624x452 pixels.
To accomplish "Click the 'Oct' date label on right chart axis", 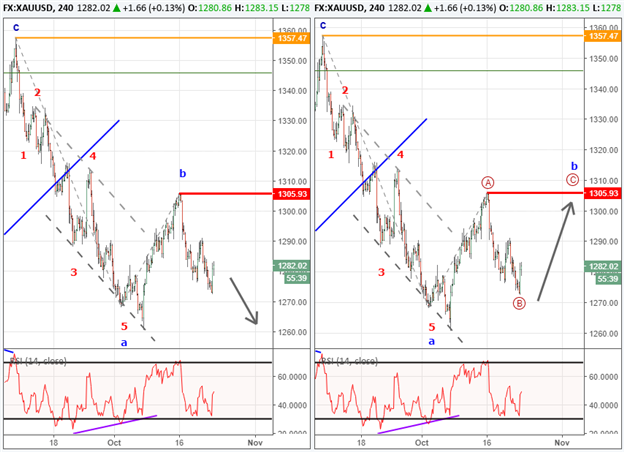I will pos(422,442).
